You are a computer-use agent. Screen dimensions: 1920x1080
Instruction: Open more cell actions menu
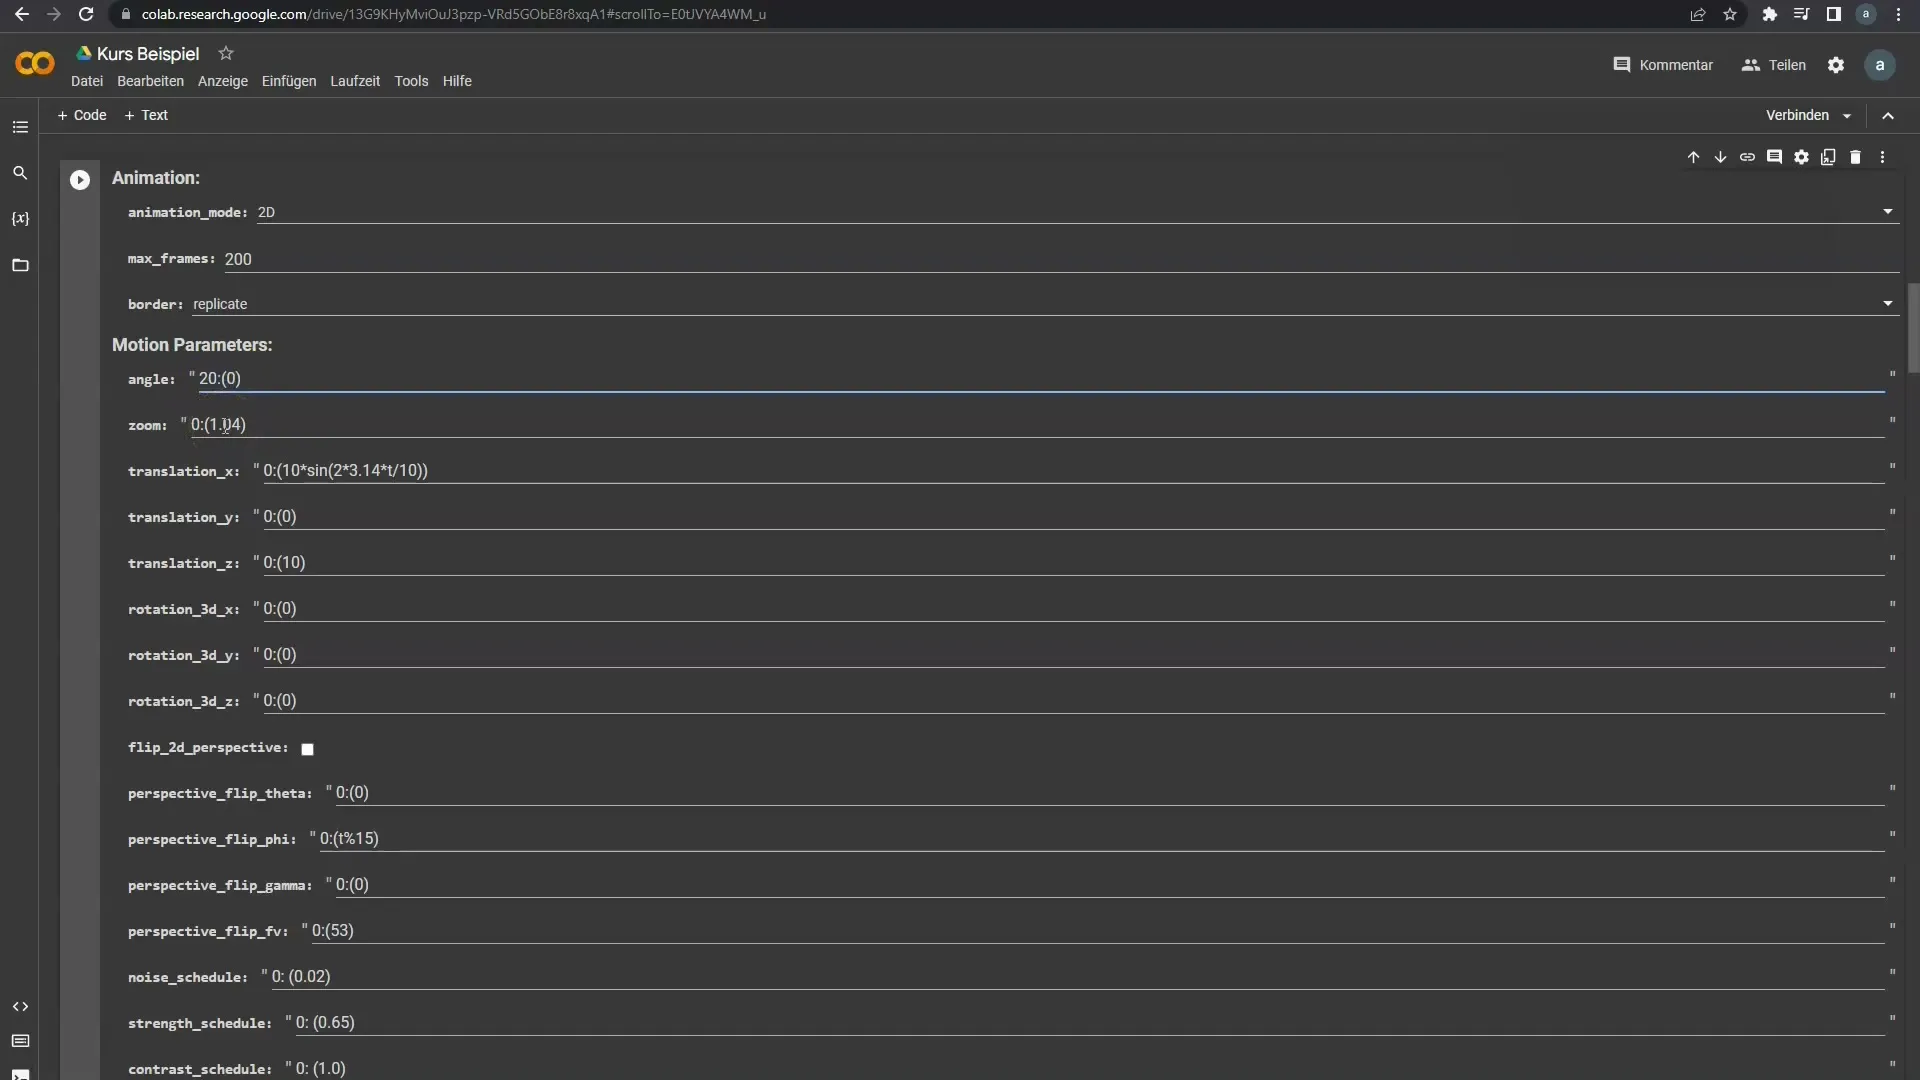pos(1882,157)
